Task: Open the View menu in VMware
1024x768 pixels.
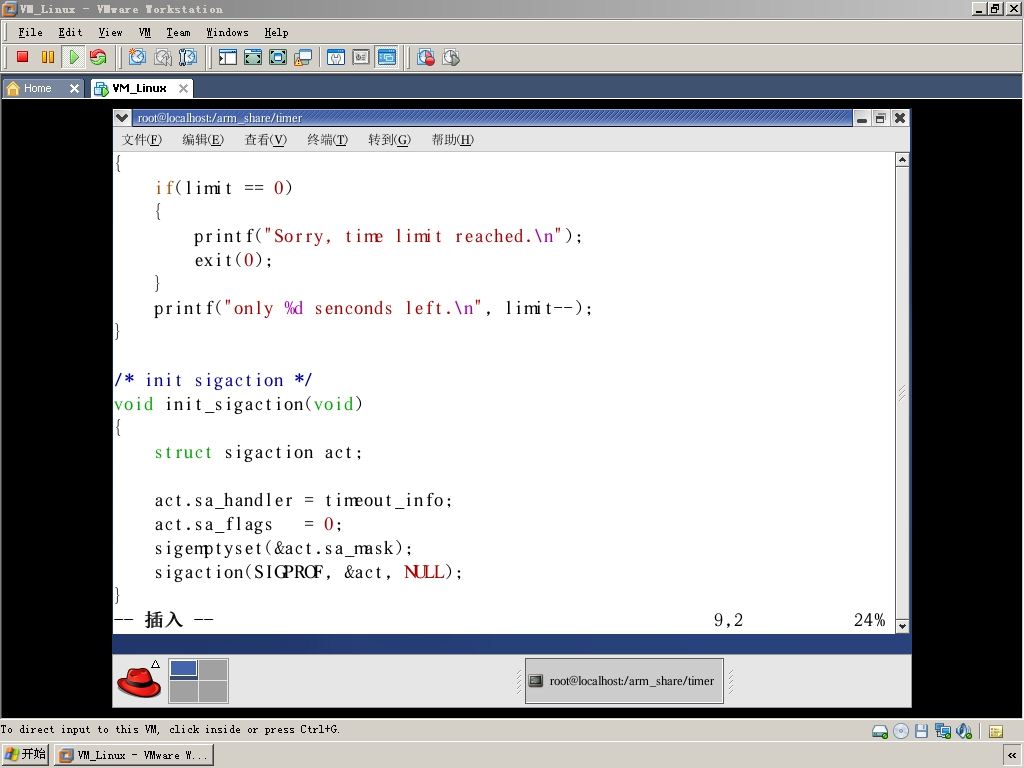Action: [110, 32]
